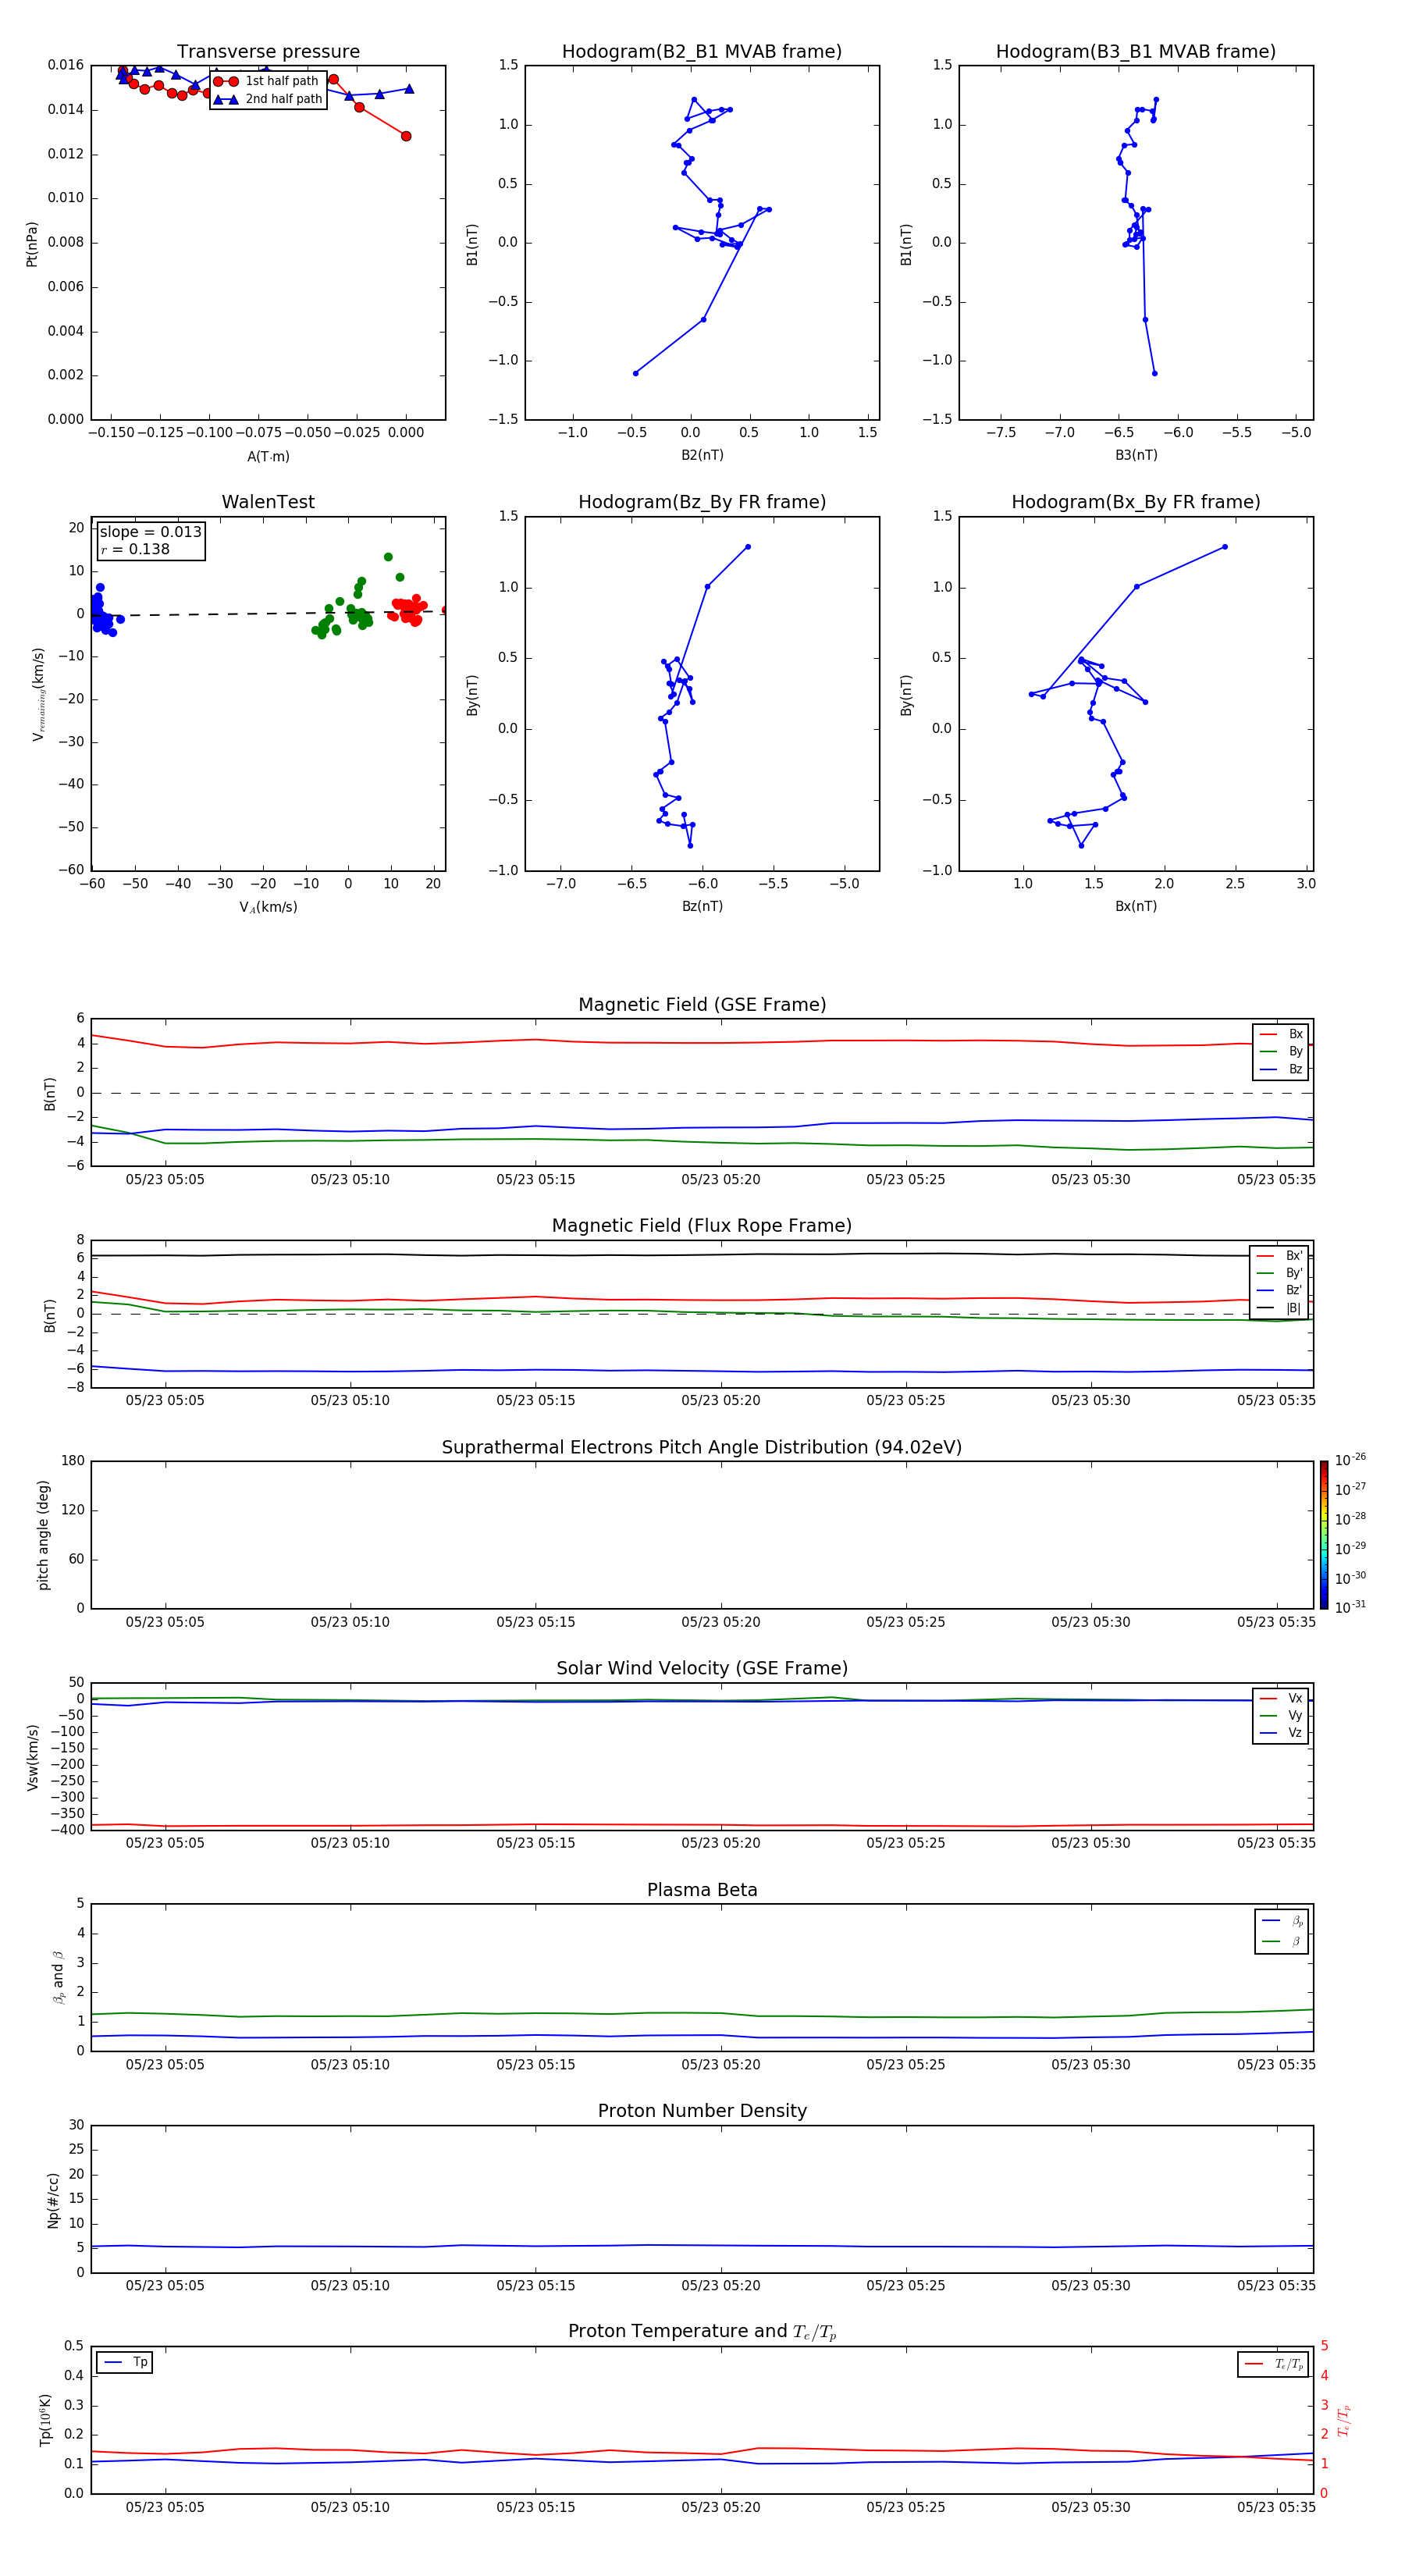Click the Vx legend entry in velocity plot
The height and width of the screenshot is (2576, 1405).
(x=1281, y=1699)
